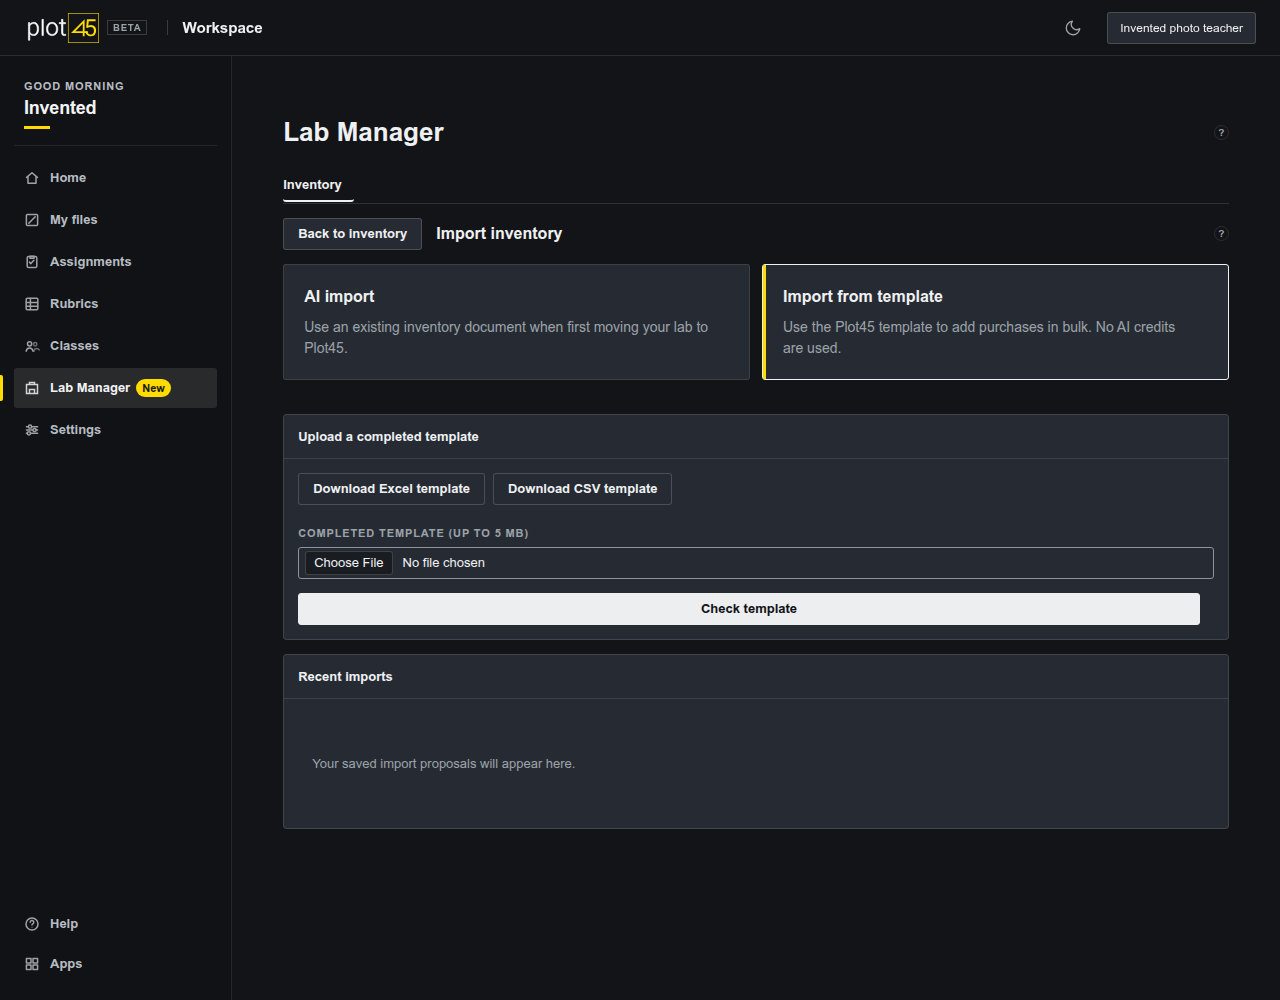Image resolution: width=1280 pixels, height=1000 pixels.
Task: Click the Settings sliders icon
Action: (32, 430)
